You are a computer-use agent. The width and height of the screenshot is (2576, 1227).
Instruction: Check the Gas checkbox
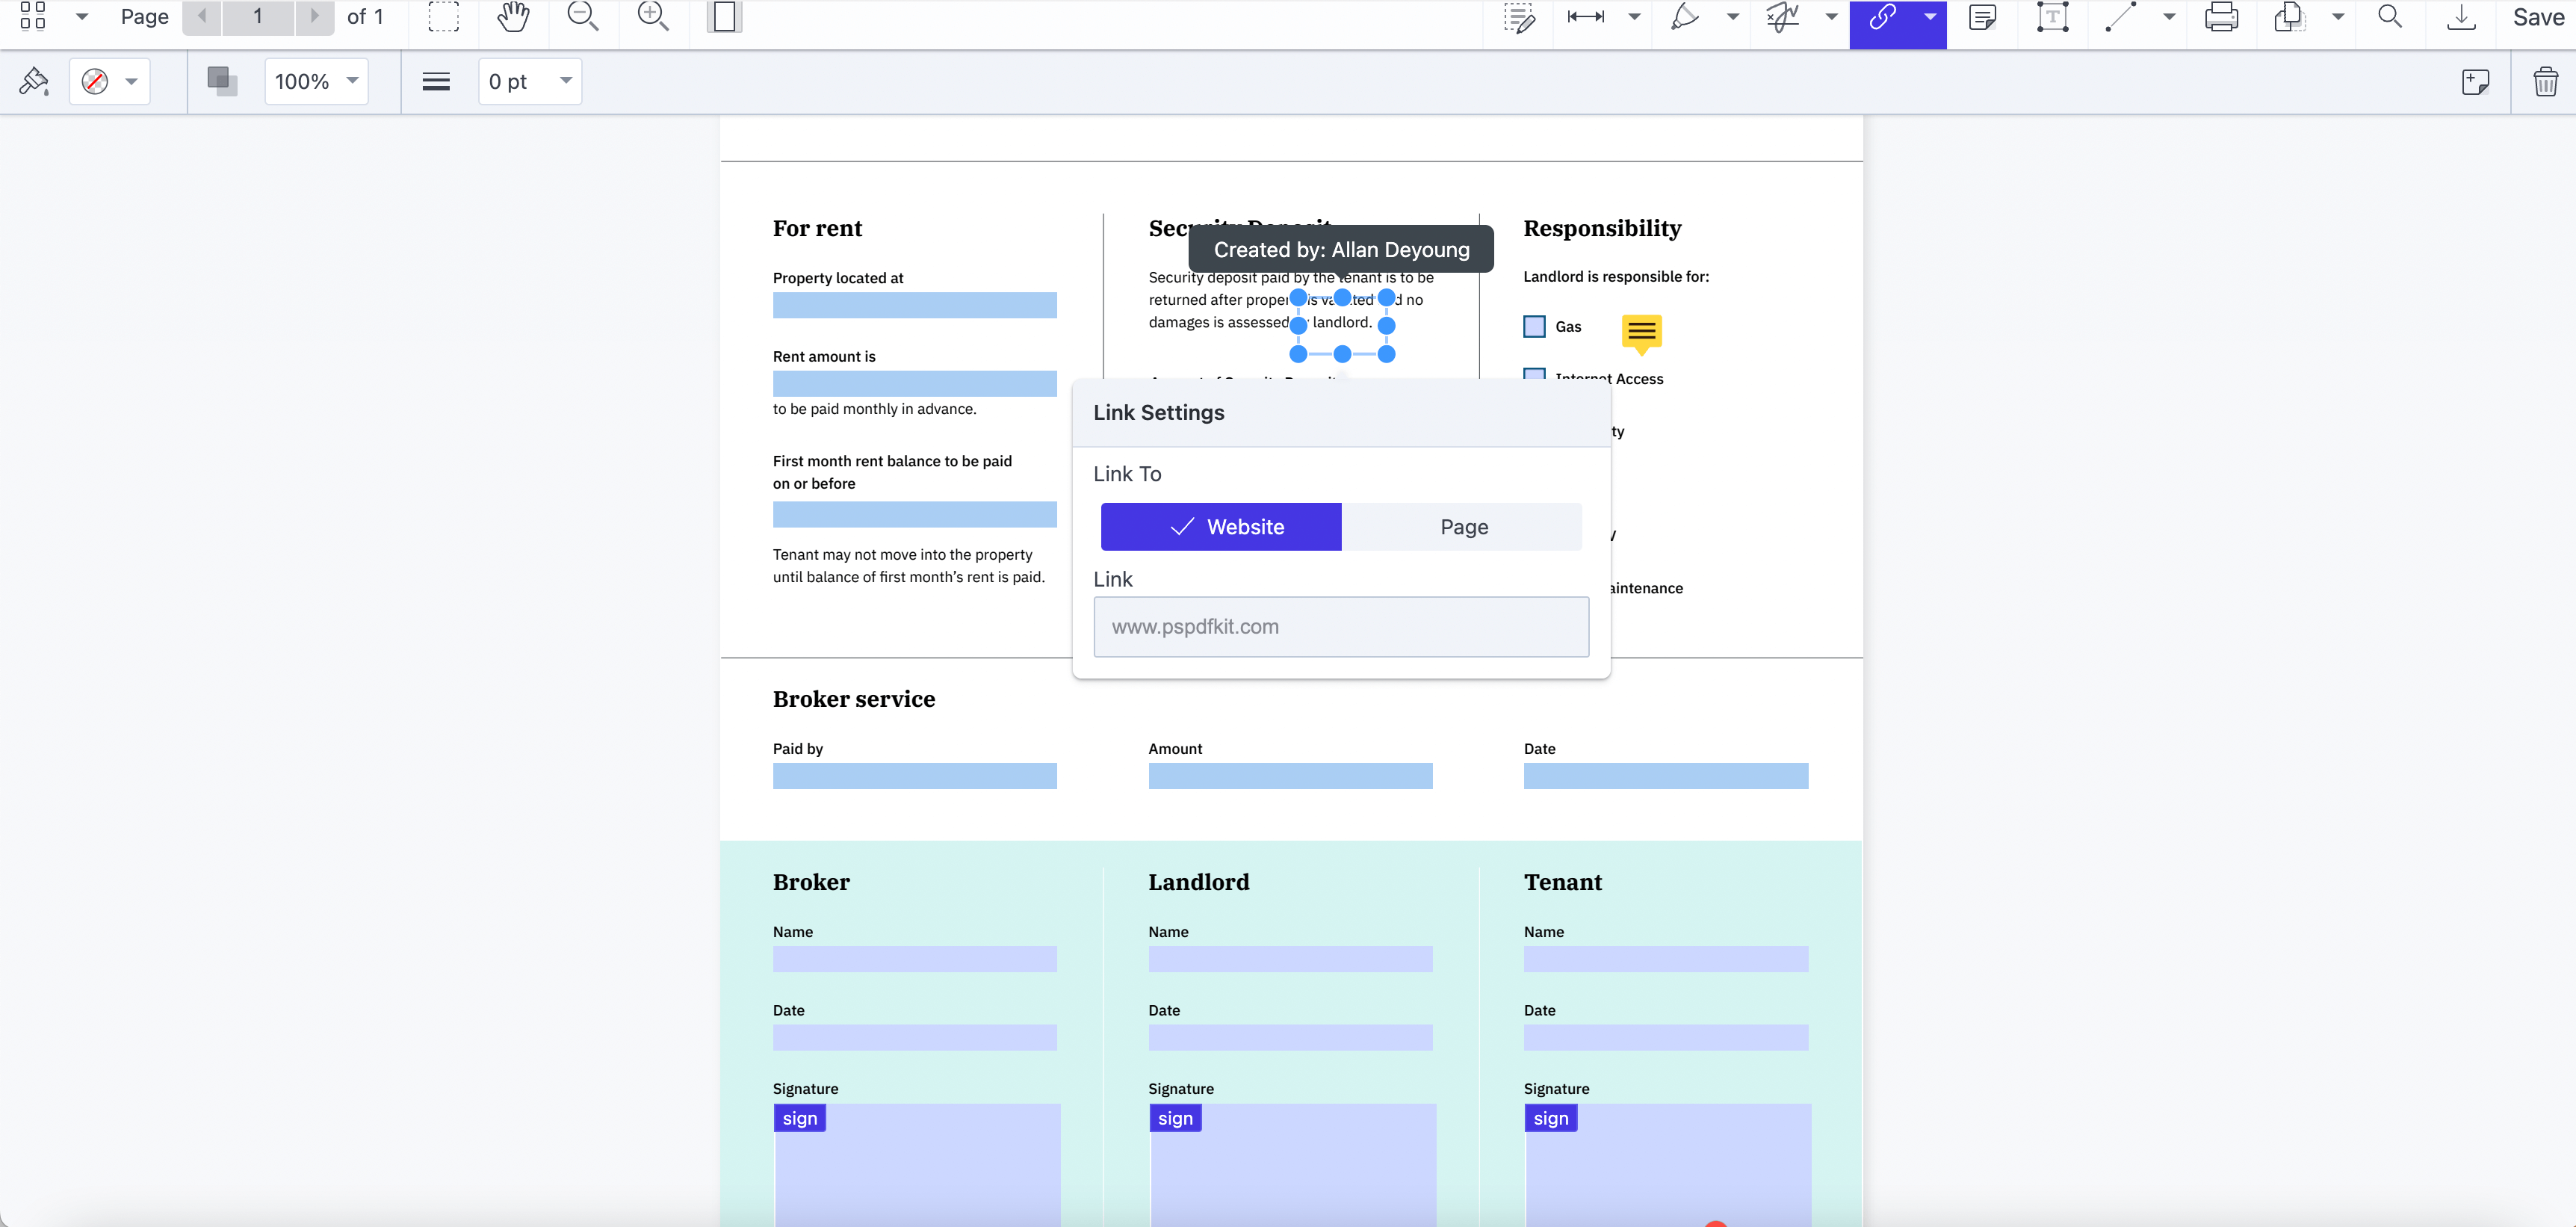(x=1534, y=326)
